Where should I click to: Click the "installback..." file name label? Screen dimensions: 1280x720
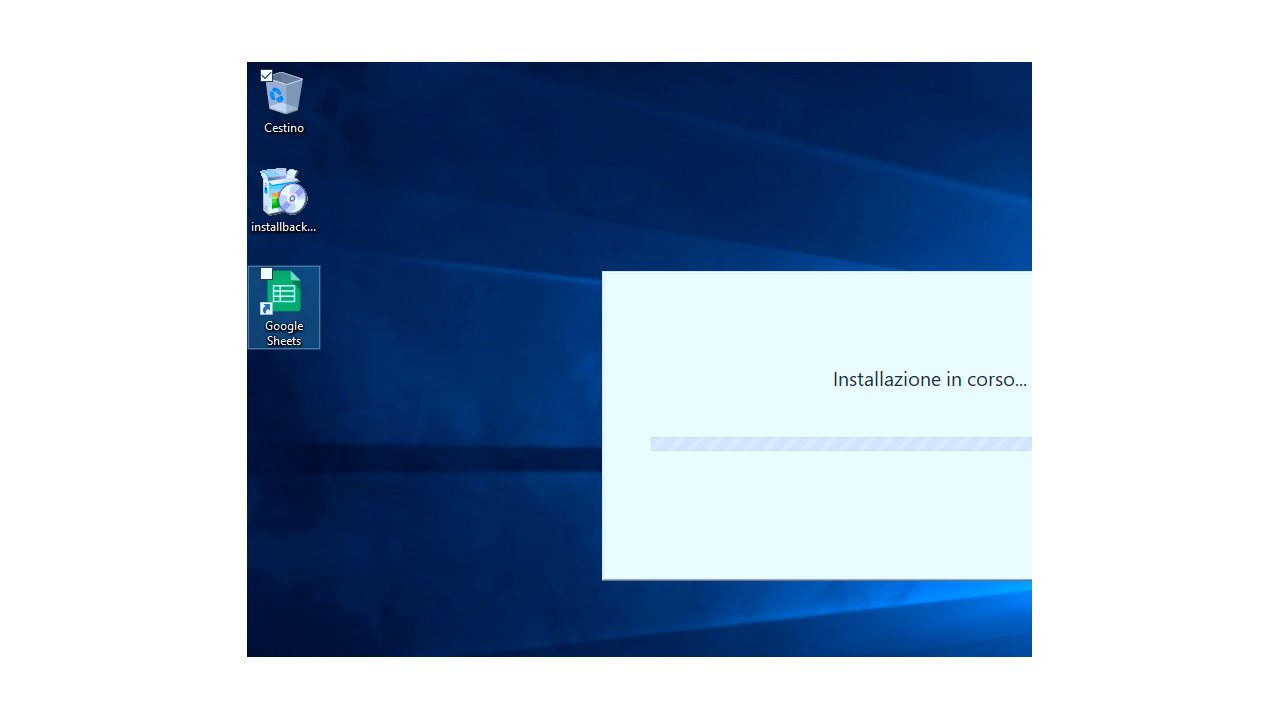[283, 227]
